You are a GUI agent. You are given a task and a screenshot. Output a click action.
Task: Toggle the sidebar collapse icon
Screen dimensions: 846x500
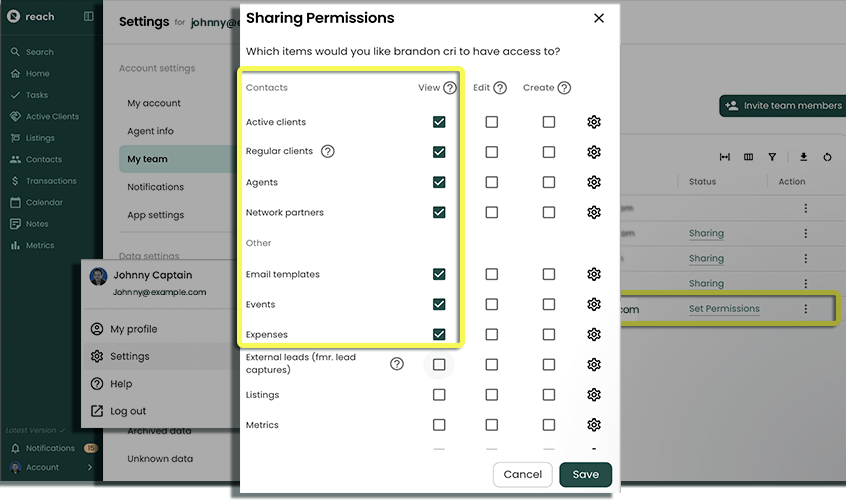89,17
